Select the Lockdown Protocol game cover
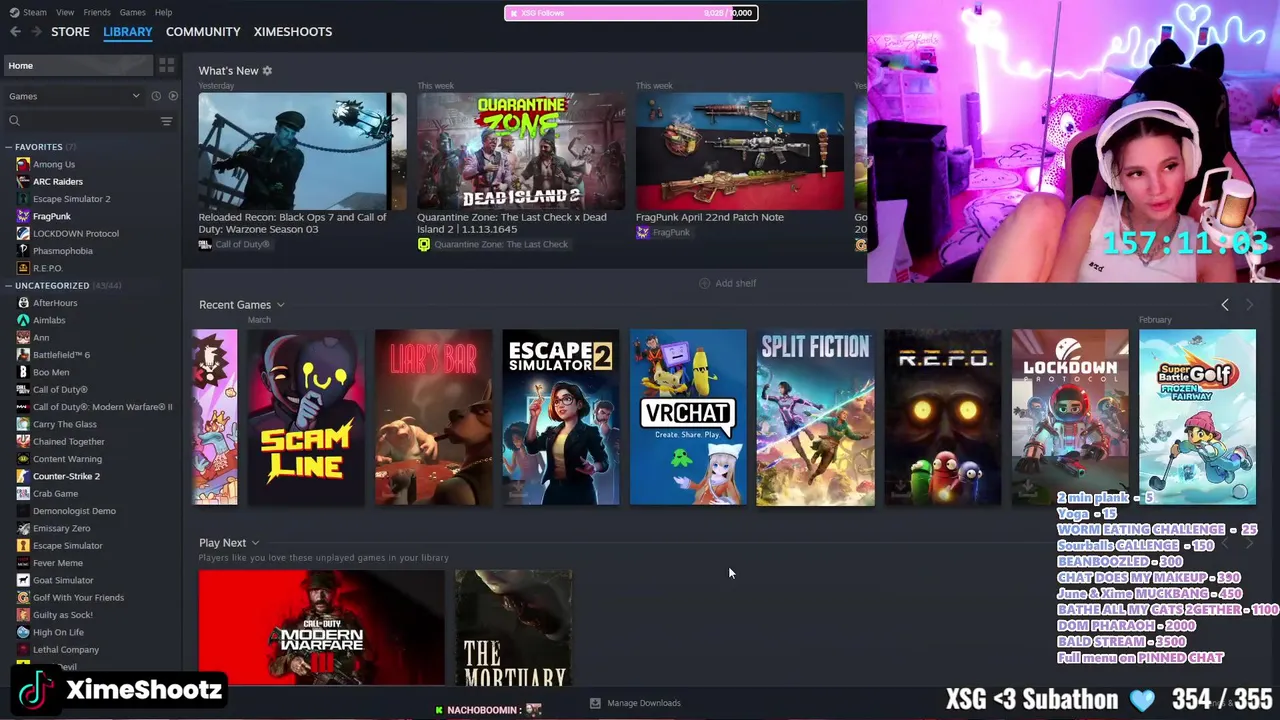 1070,417
